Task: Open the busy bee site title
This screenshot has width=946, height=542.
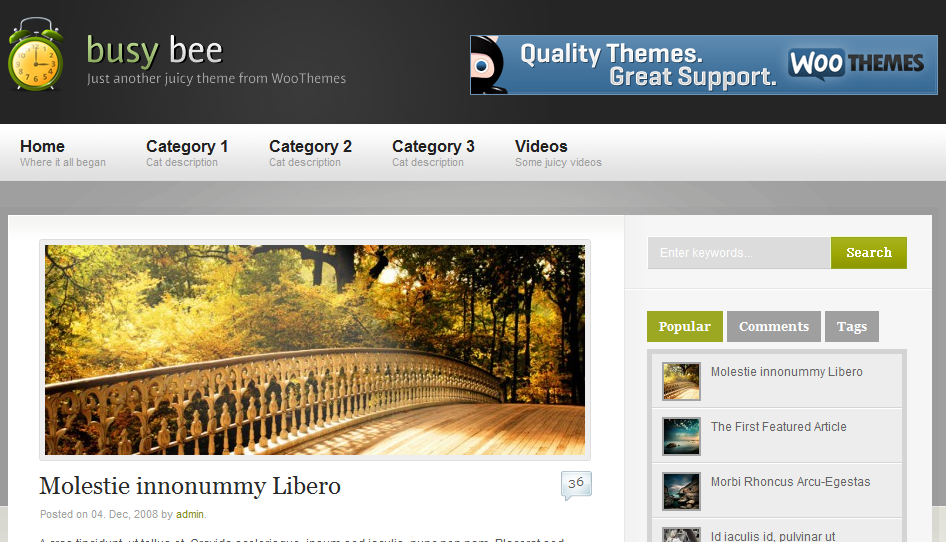Action: pos(154,50)
